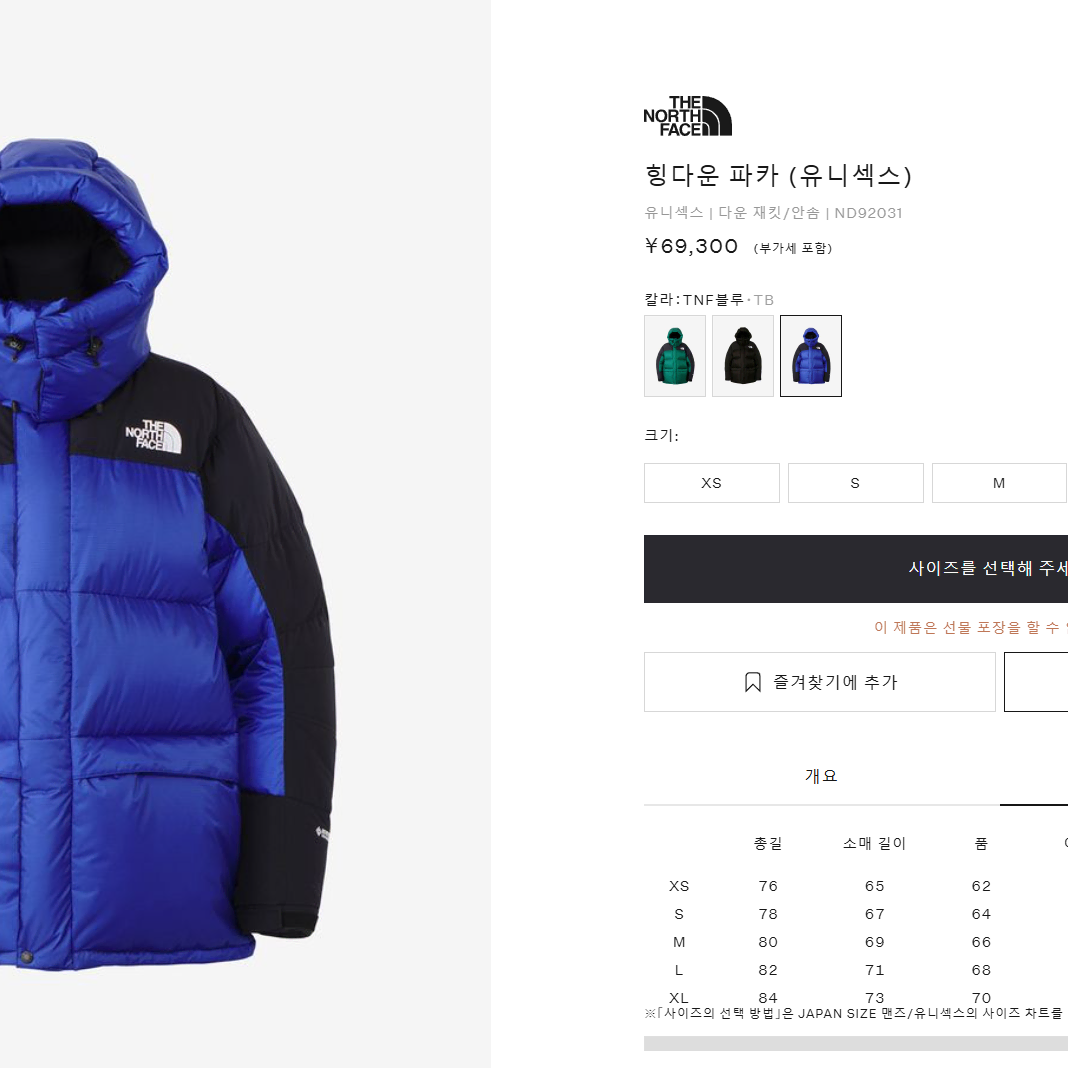1068x1068 pixels.
Task: Choose size S
Action: pyautogui.click(x=855, y=483)
